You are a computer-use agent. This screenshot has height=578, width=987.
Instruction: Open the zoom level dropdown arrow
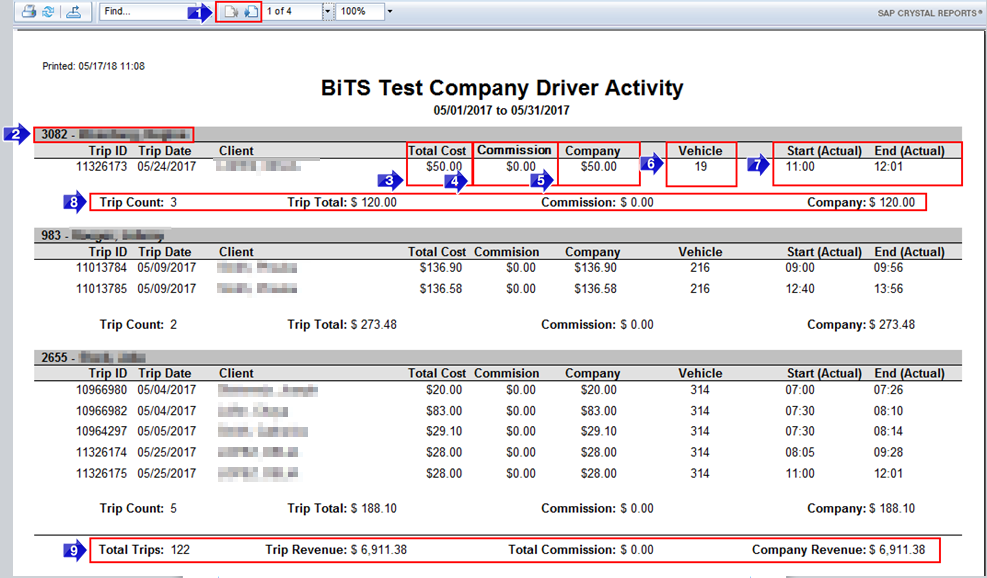click(390, 12)
